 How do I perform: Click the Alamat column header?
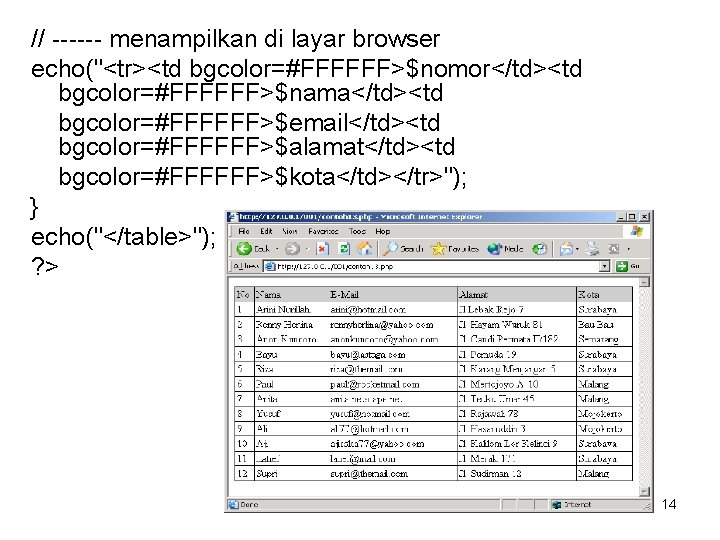coord(473,294)
